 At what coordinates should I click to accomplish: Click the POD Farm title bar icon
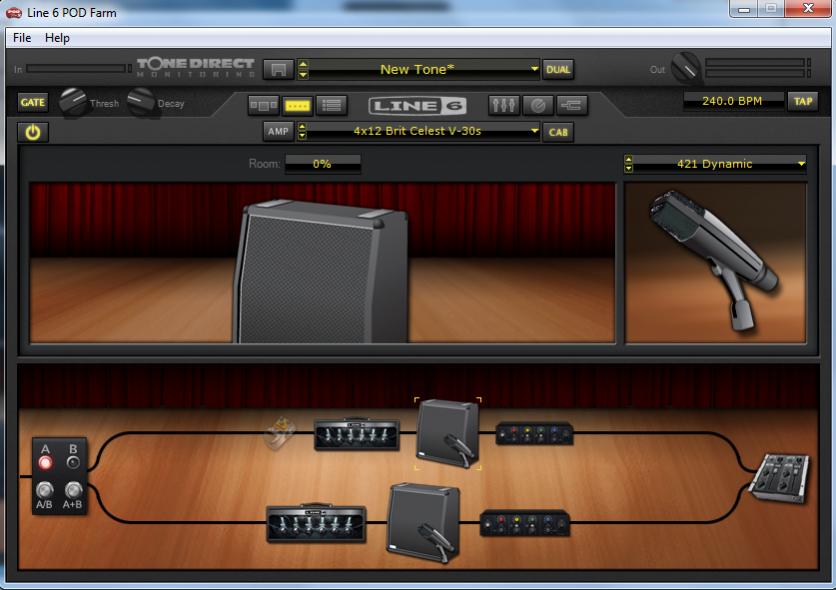coord(14,12)
